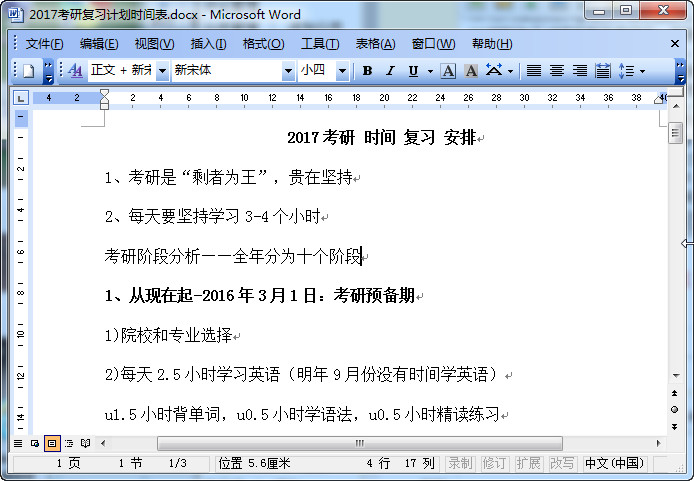Toggle Underline formatting
694x481 pixels.
point(413,71)
